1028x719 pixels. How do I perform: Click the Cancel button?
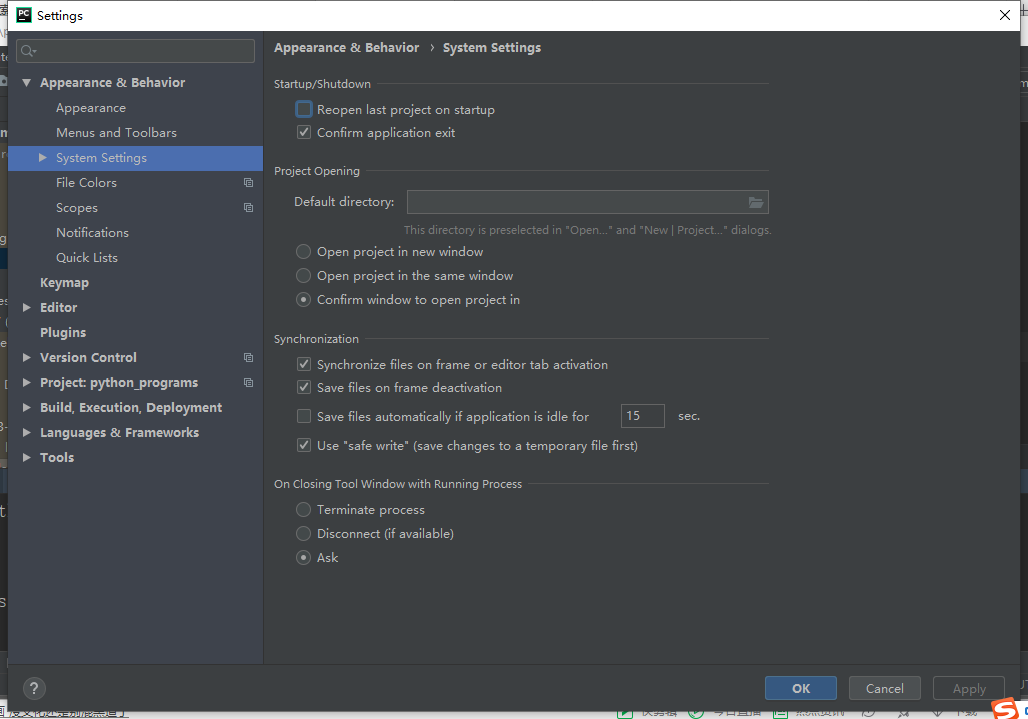click(884, 688)
